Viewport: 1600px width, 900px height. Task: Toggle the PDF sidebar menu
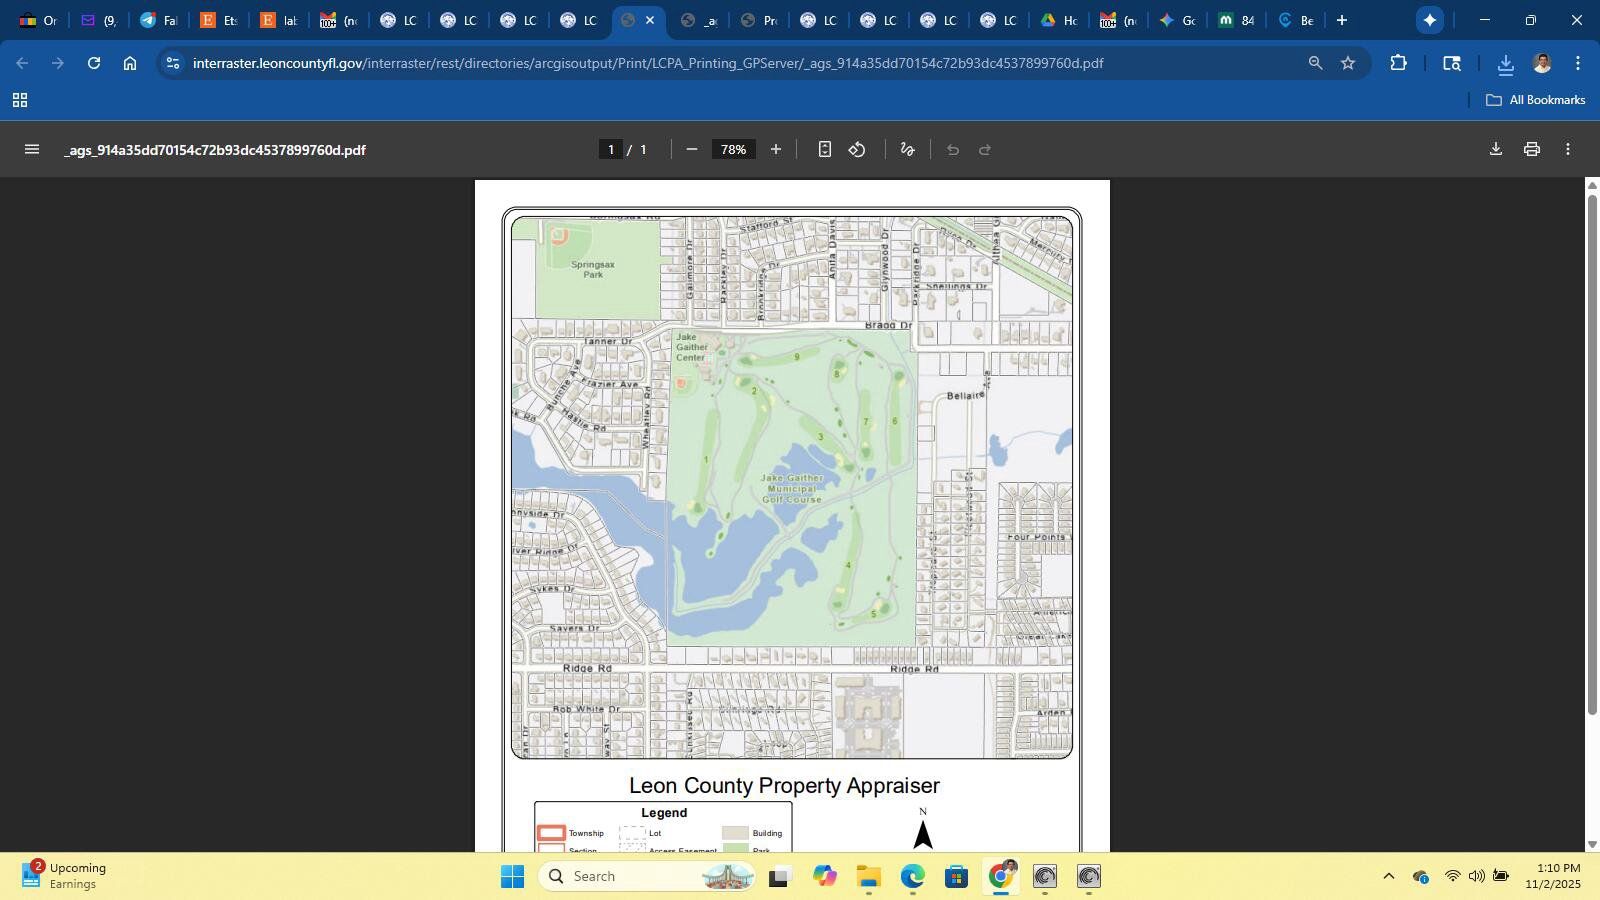click(x=32, y=149)
